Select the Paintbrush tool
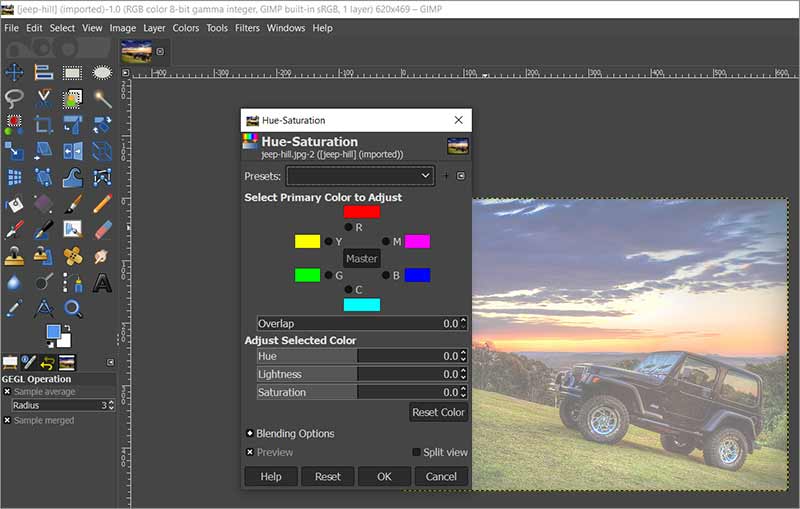800x509 pixels. [x=72, y=204]
